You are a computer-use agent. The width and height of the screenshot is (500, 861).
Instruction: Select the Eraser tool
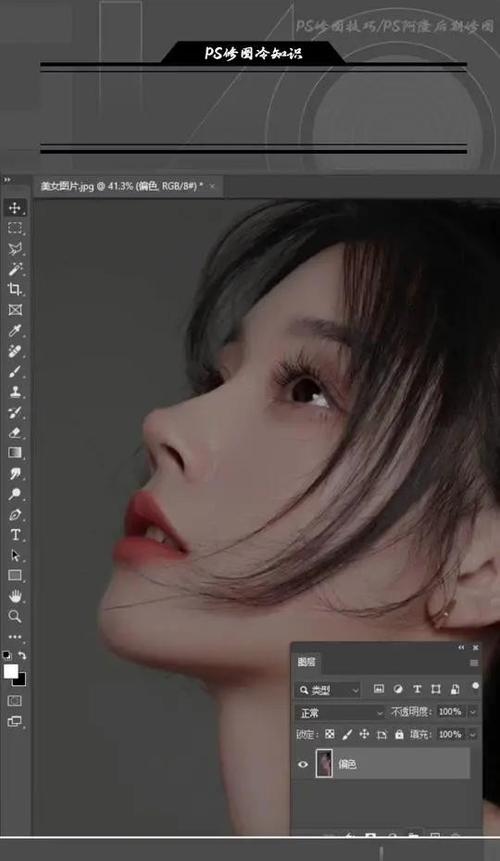[x=15, y=433]
